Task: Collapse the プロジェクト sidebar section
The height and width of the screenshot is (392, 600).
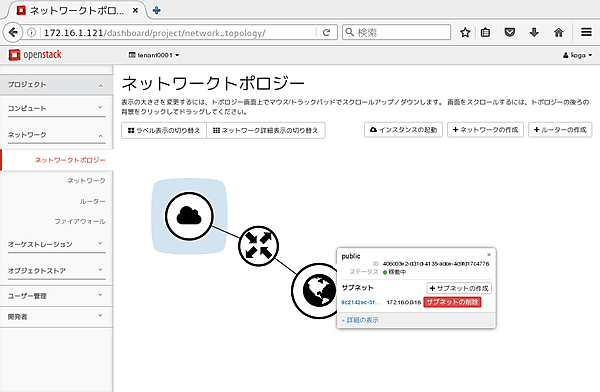Action: [56, 85]
